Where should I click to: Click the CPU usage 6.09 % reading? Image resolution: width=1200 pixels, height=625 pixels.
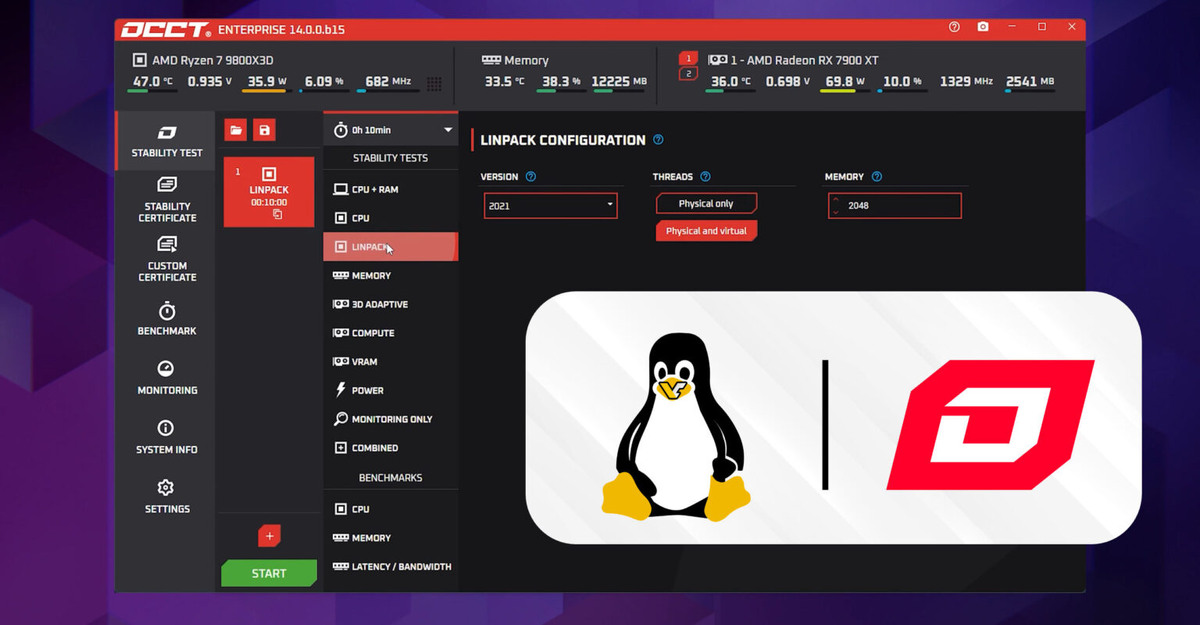click(x=324, y=82)
